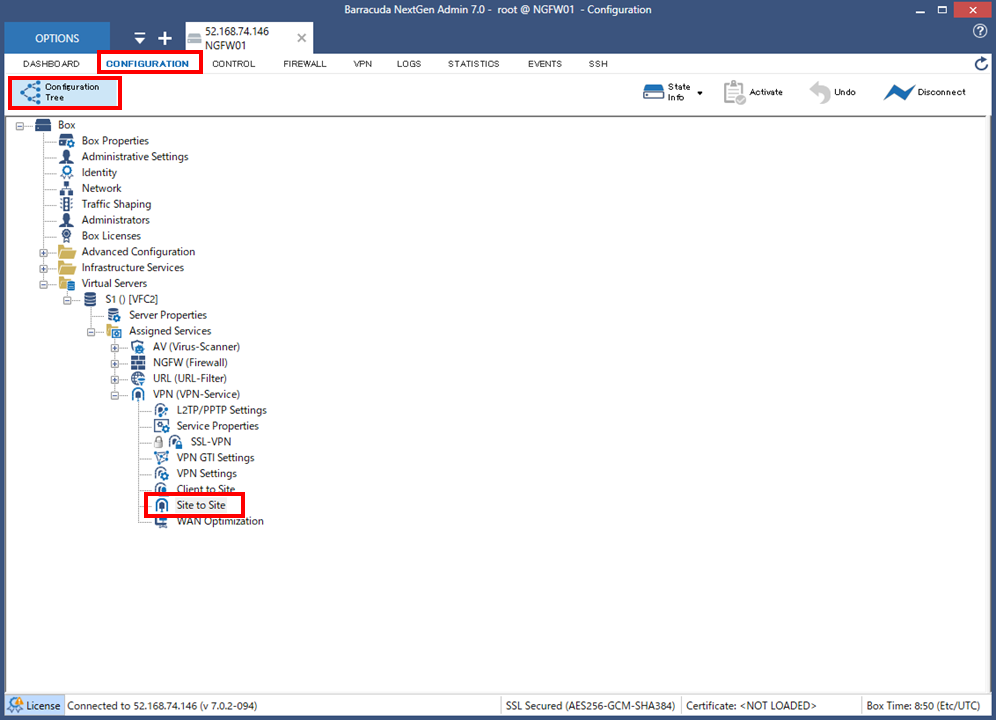Select the 52.168.74.146 NGFW01 connection tab
The height and width of the screenshot is (720, 996).
(x=249, y=38)
